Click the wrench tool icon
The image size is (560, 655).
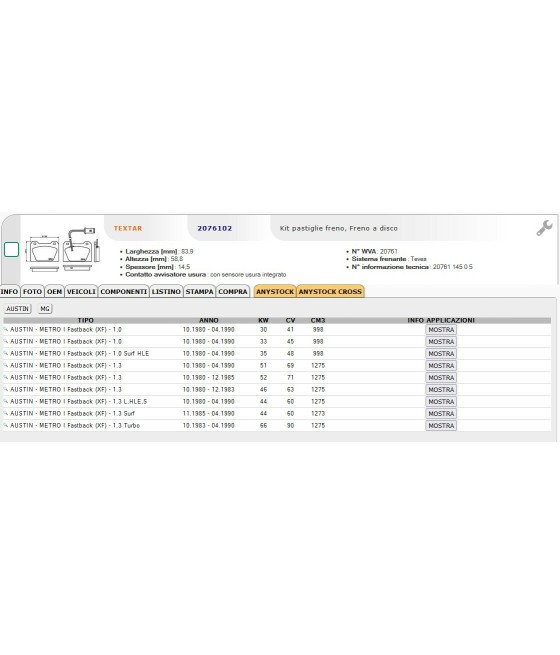click(545, 228)
